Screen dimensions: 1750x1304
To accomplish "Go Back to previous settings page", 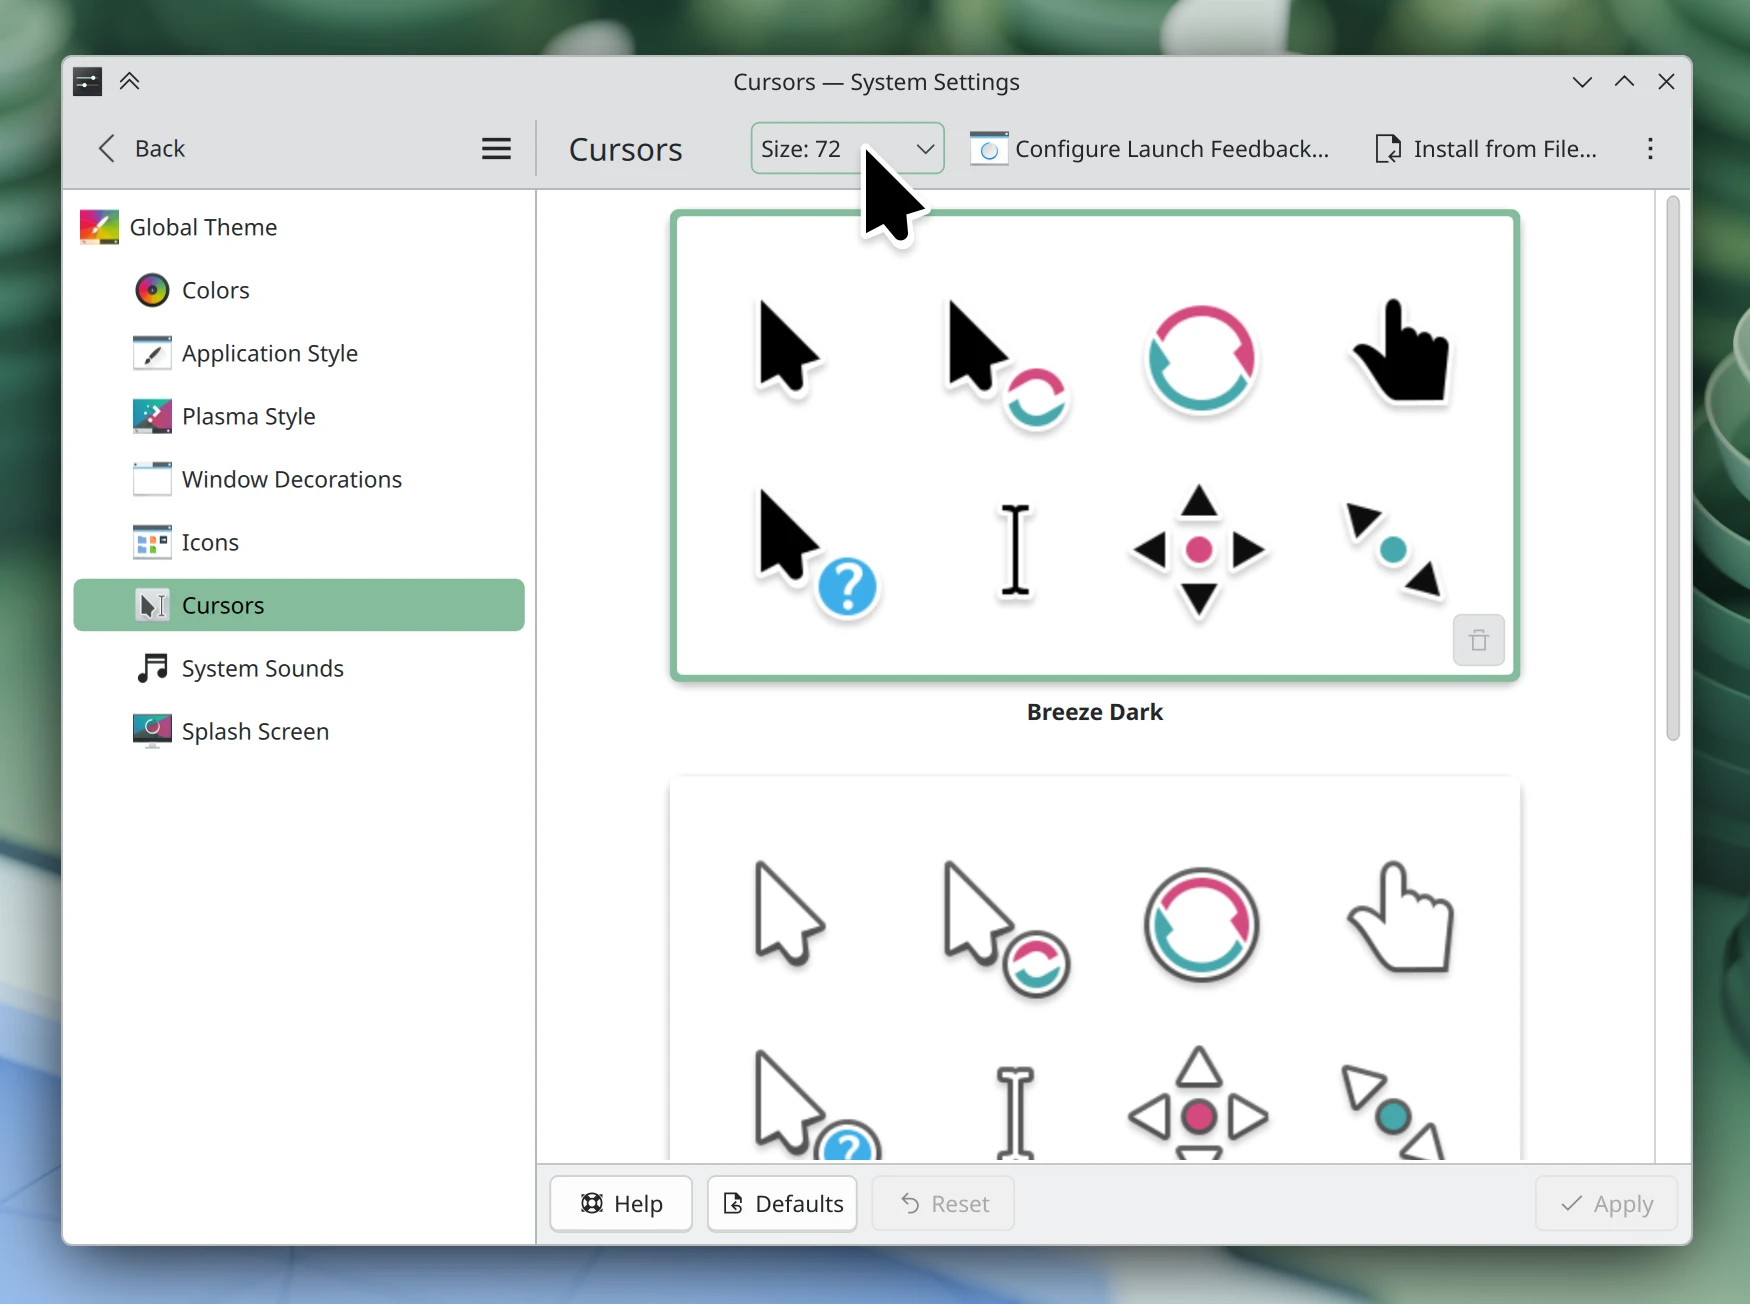I will tap(141, 149).
